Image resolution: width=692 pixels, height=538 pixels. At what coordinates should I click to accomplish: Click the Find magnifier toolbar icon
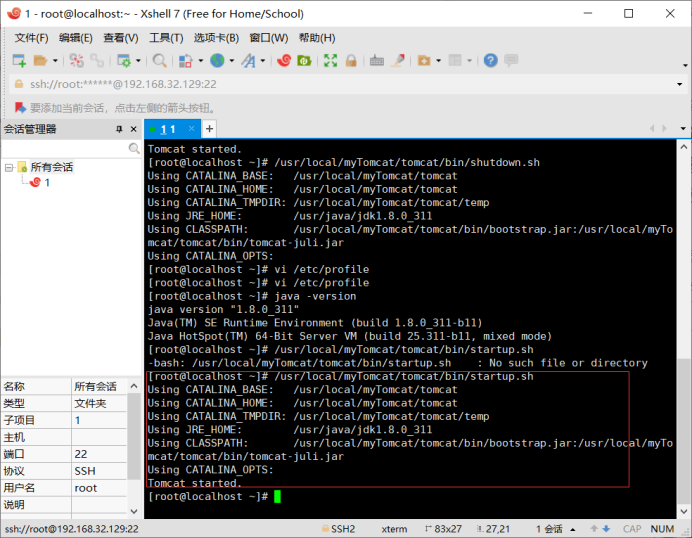(159, 60)
